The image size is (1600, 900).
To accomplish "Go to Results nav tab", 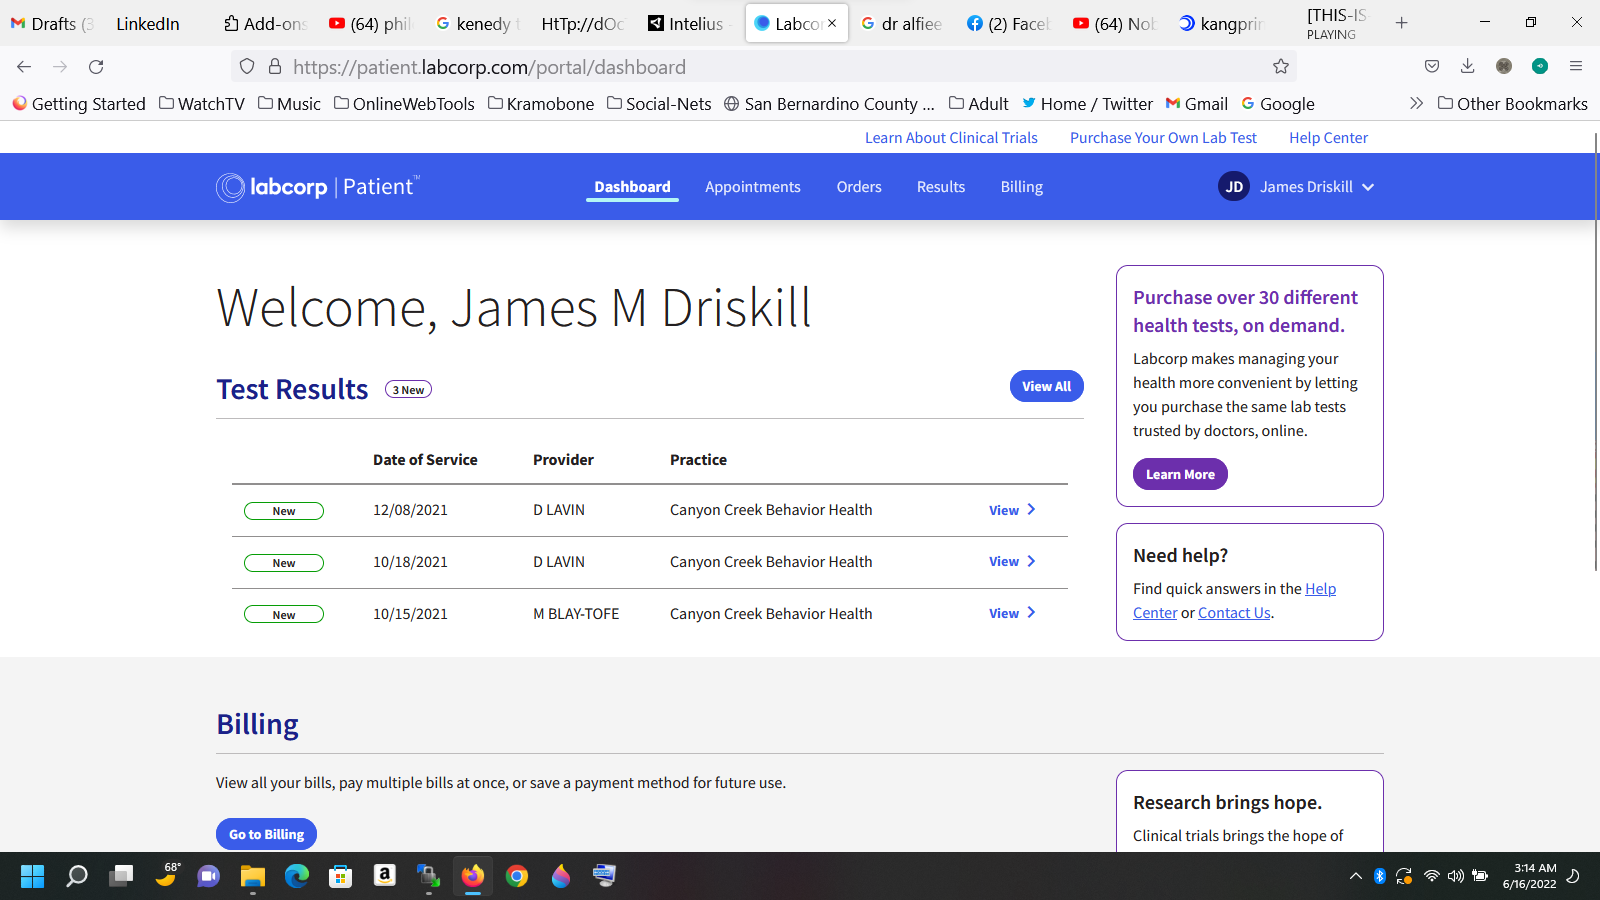I will [x=941, y=187].
